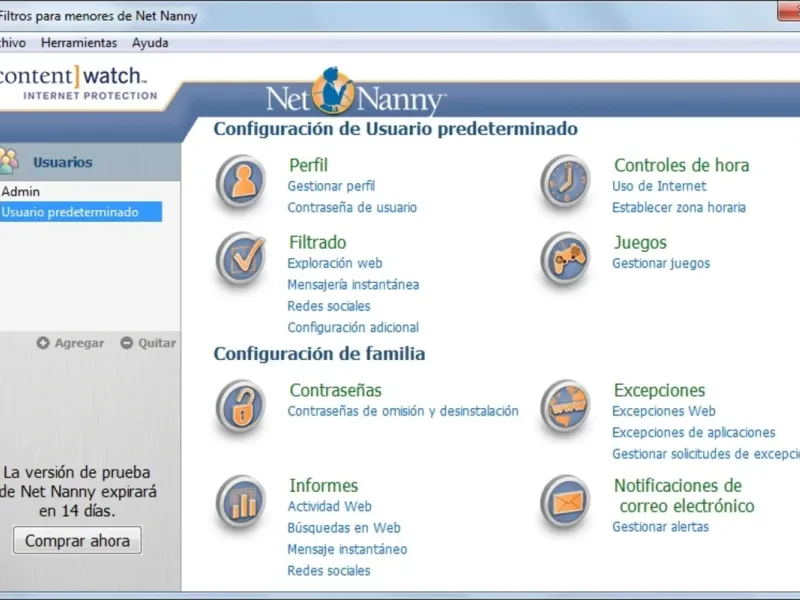800x600 pixels.
Task: Click the Informes bar chart icon
Action: [x=241, y=502]
